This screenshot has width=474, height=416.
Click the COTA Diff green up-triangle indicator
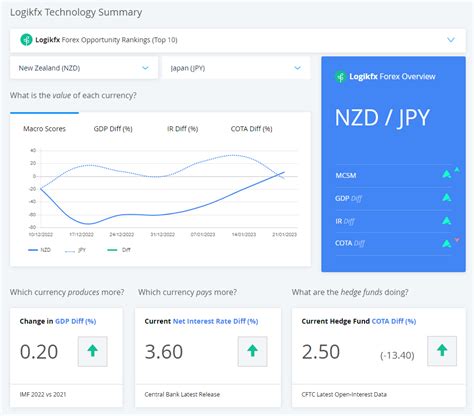tap(446, 244)
